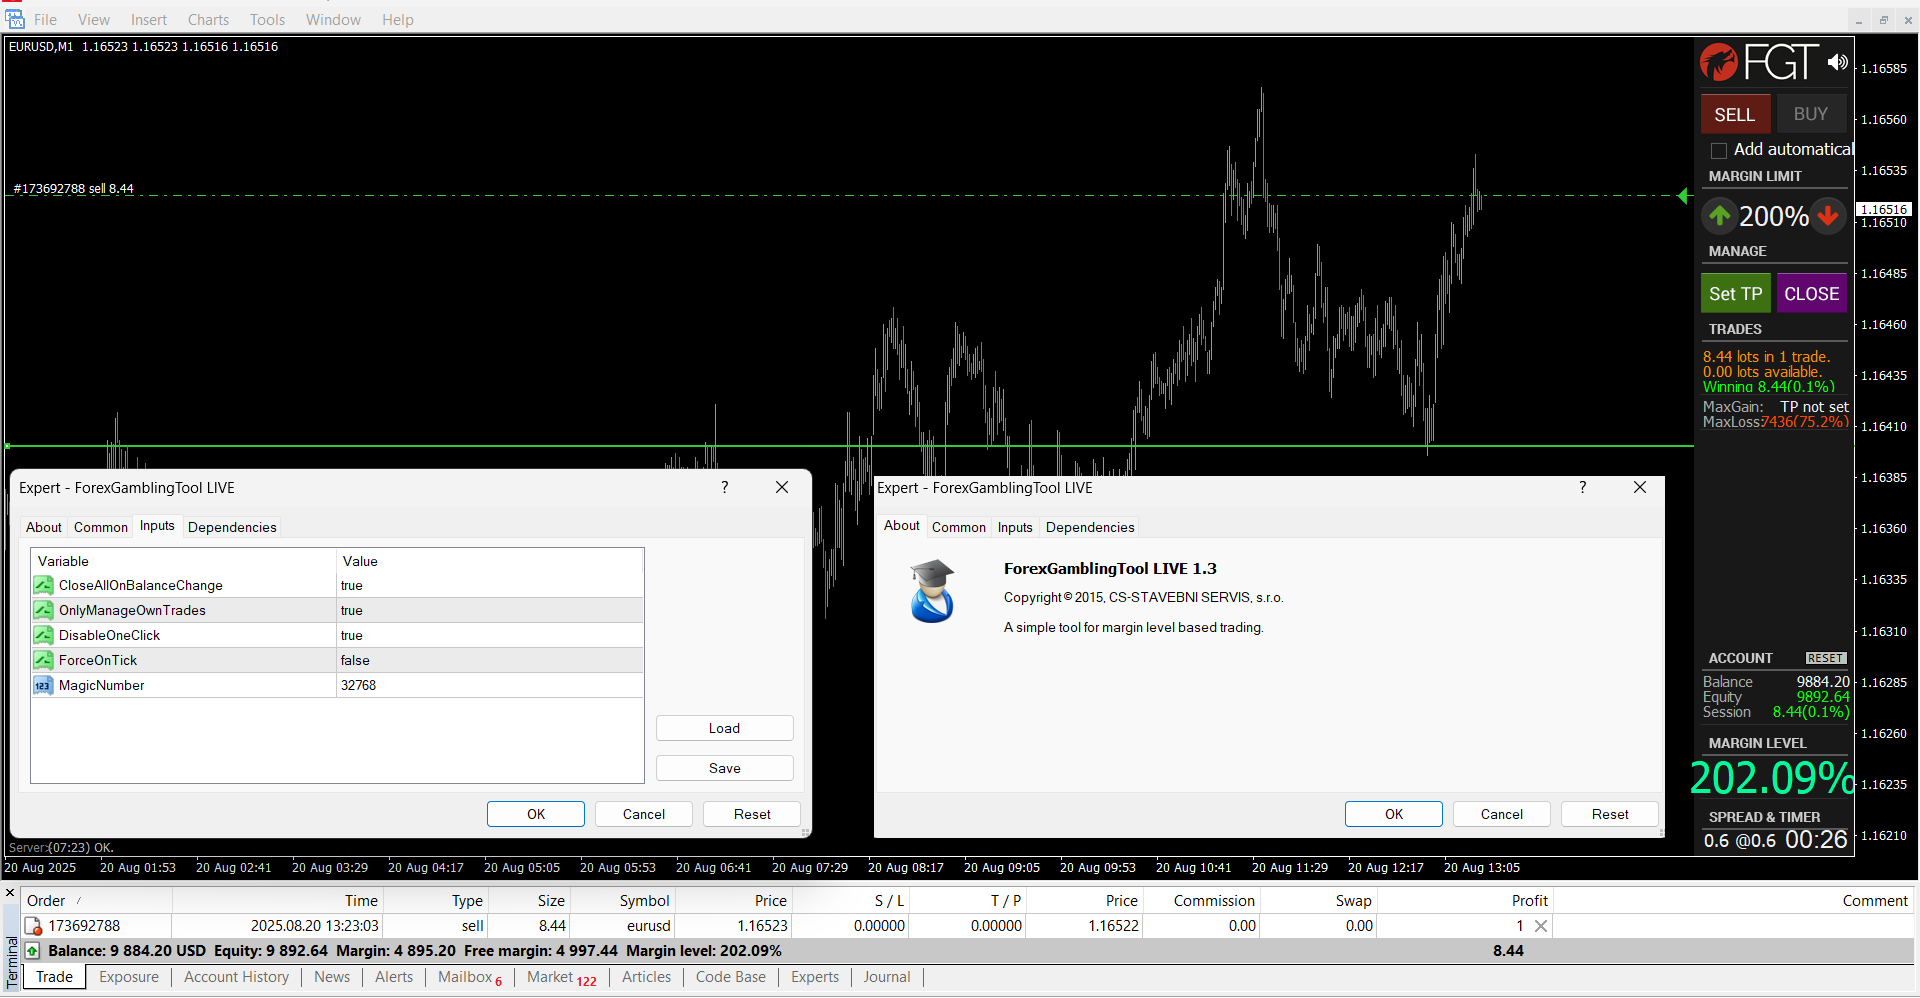Mute the FGT panel sound speaker
The width and height of the screenshot is (1920, 998).
pos(1837,62)
